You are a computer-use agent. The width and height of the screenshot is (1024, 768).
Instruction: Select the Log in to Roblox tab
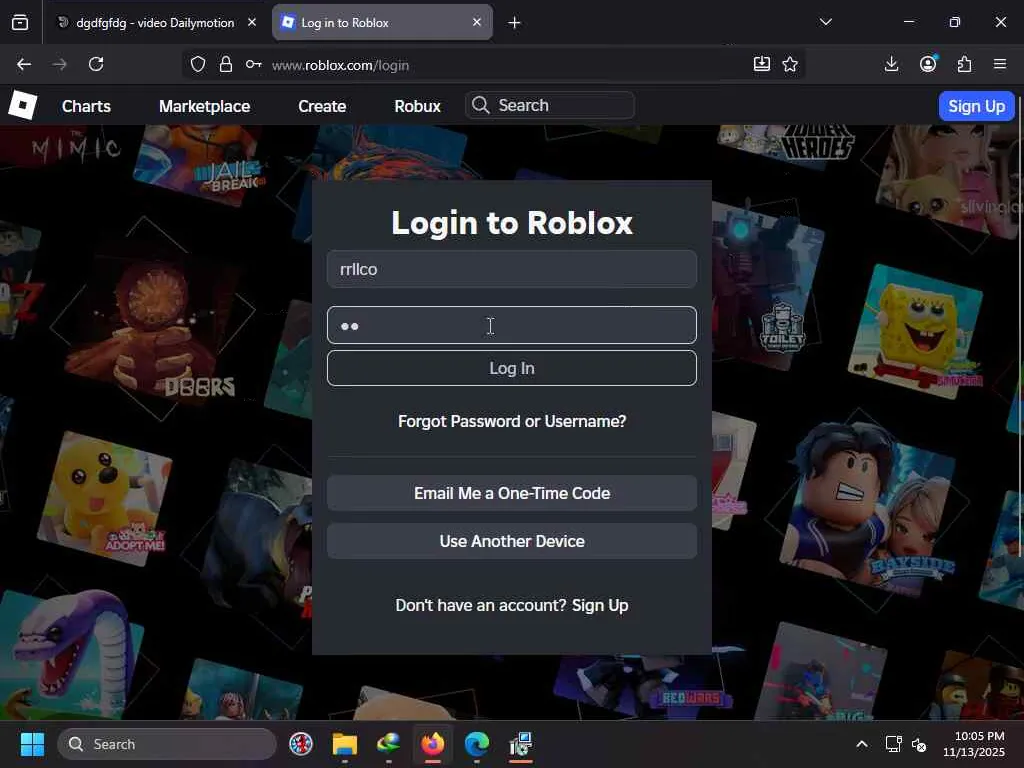[382, 23]
